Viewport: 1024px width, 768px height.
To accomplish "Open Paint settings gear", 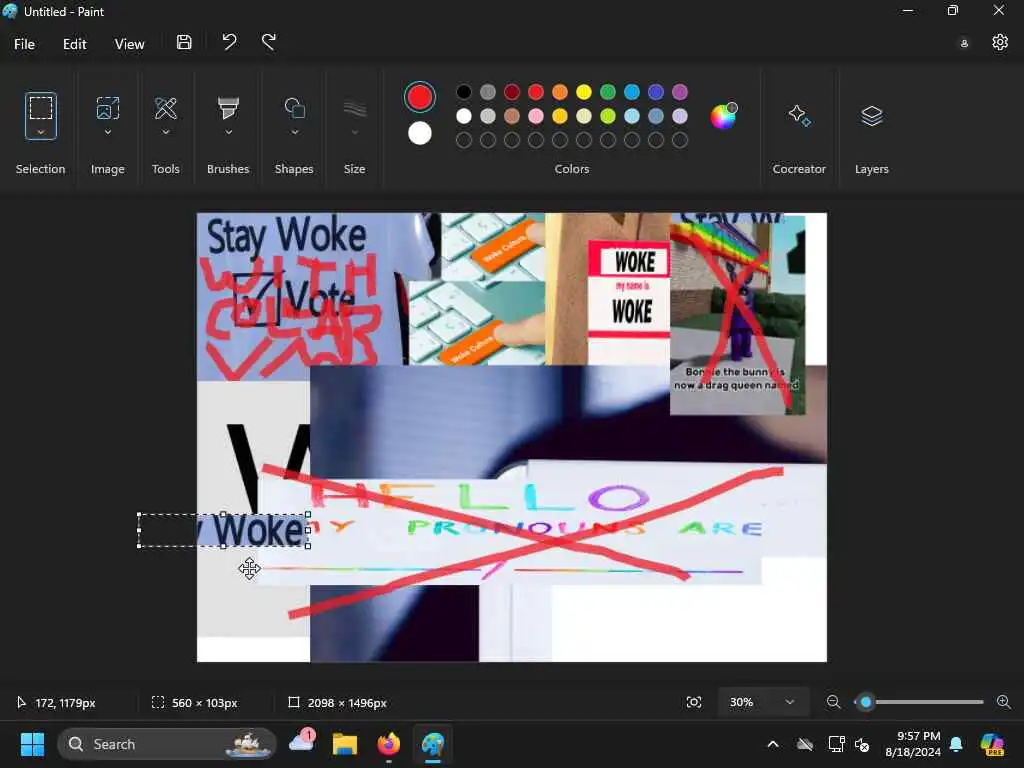I will click(x=1000, y=42).
